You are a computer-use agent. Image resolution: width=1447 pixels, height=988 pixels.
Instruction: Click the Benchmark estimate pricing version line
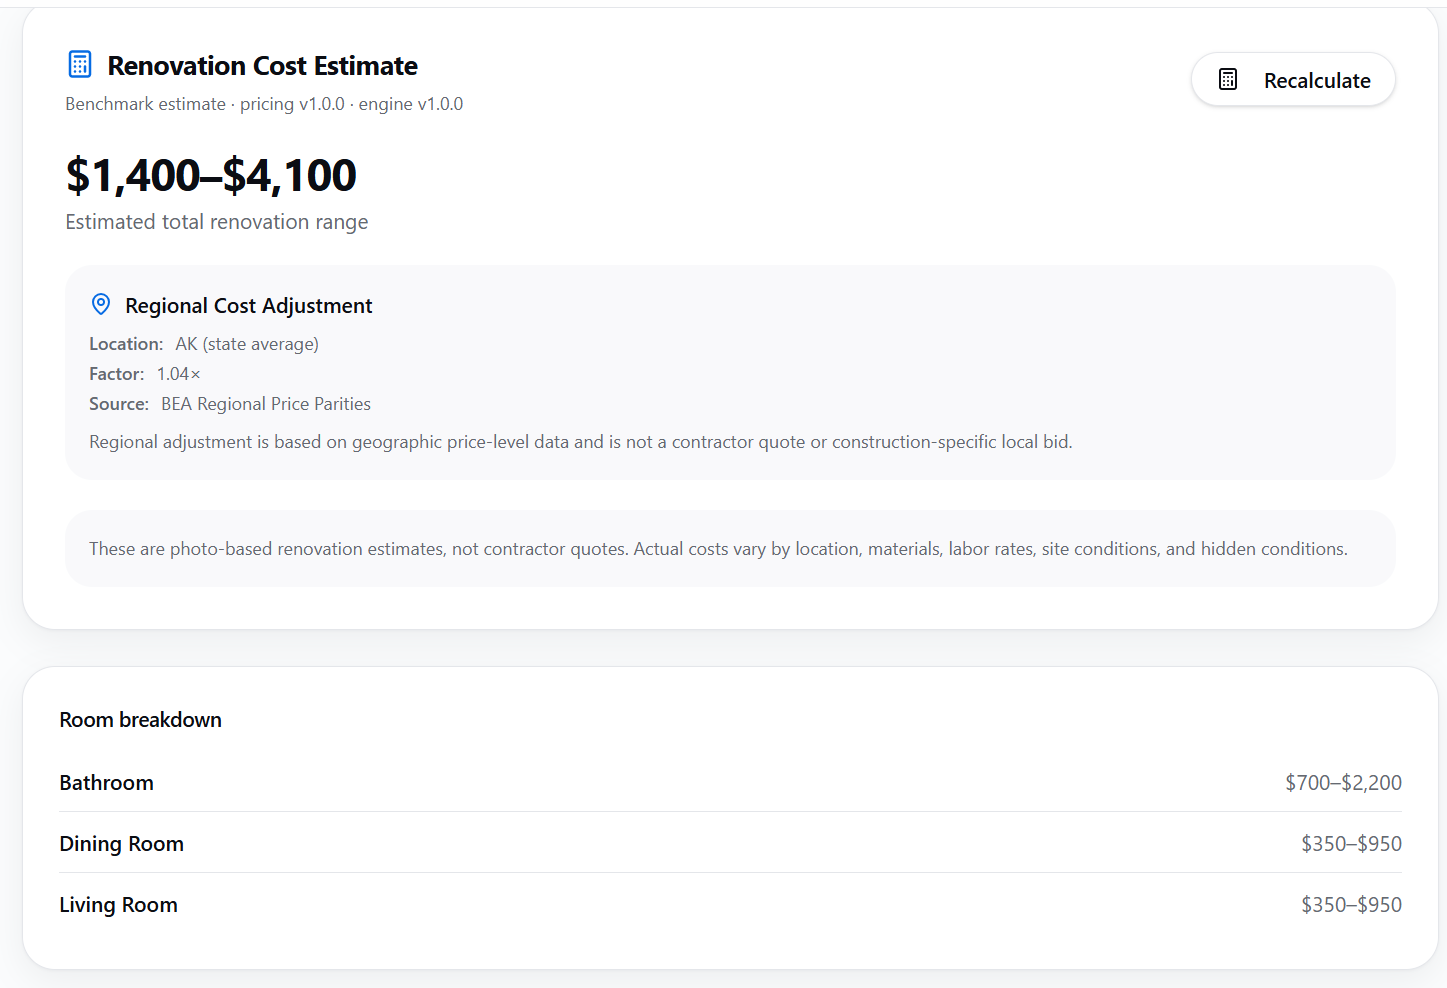point(264,104)
